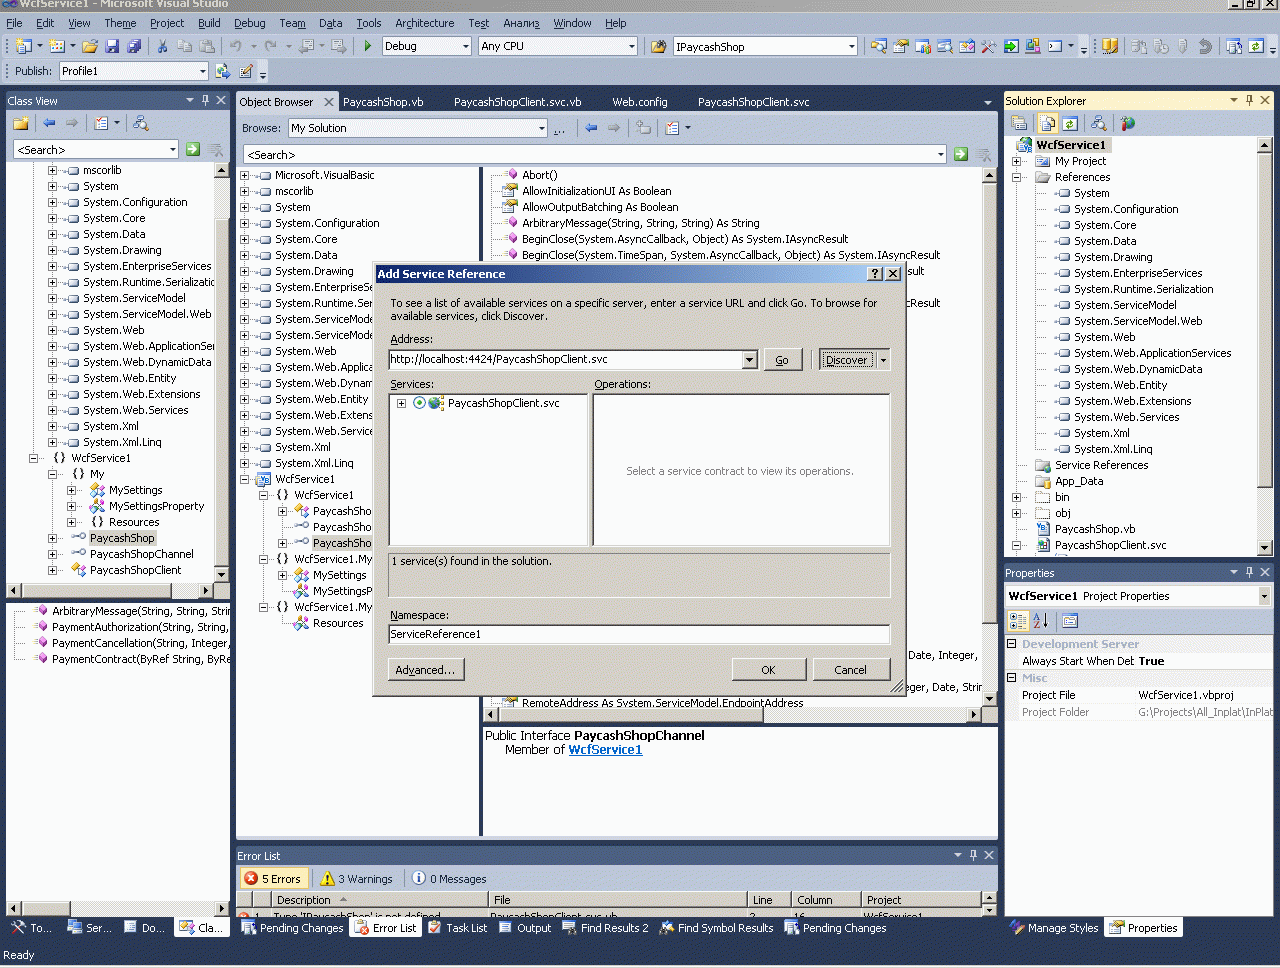Click the Find Results 2 tab
Screen dimensions: 1280x968
(605, 928)
